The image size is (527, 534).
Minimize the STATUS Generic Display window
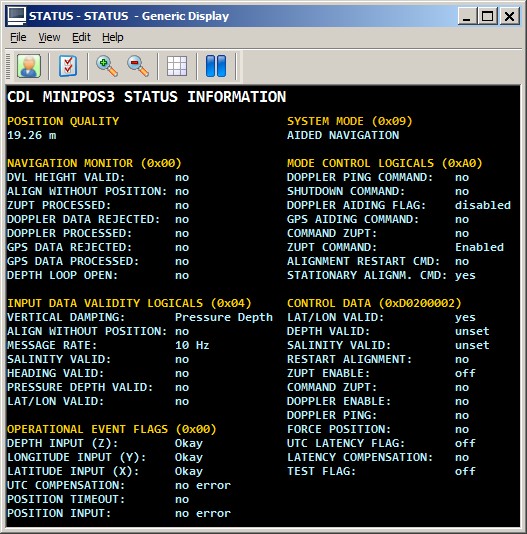[467, 16]
